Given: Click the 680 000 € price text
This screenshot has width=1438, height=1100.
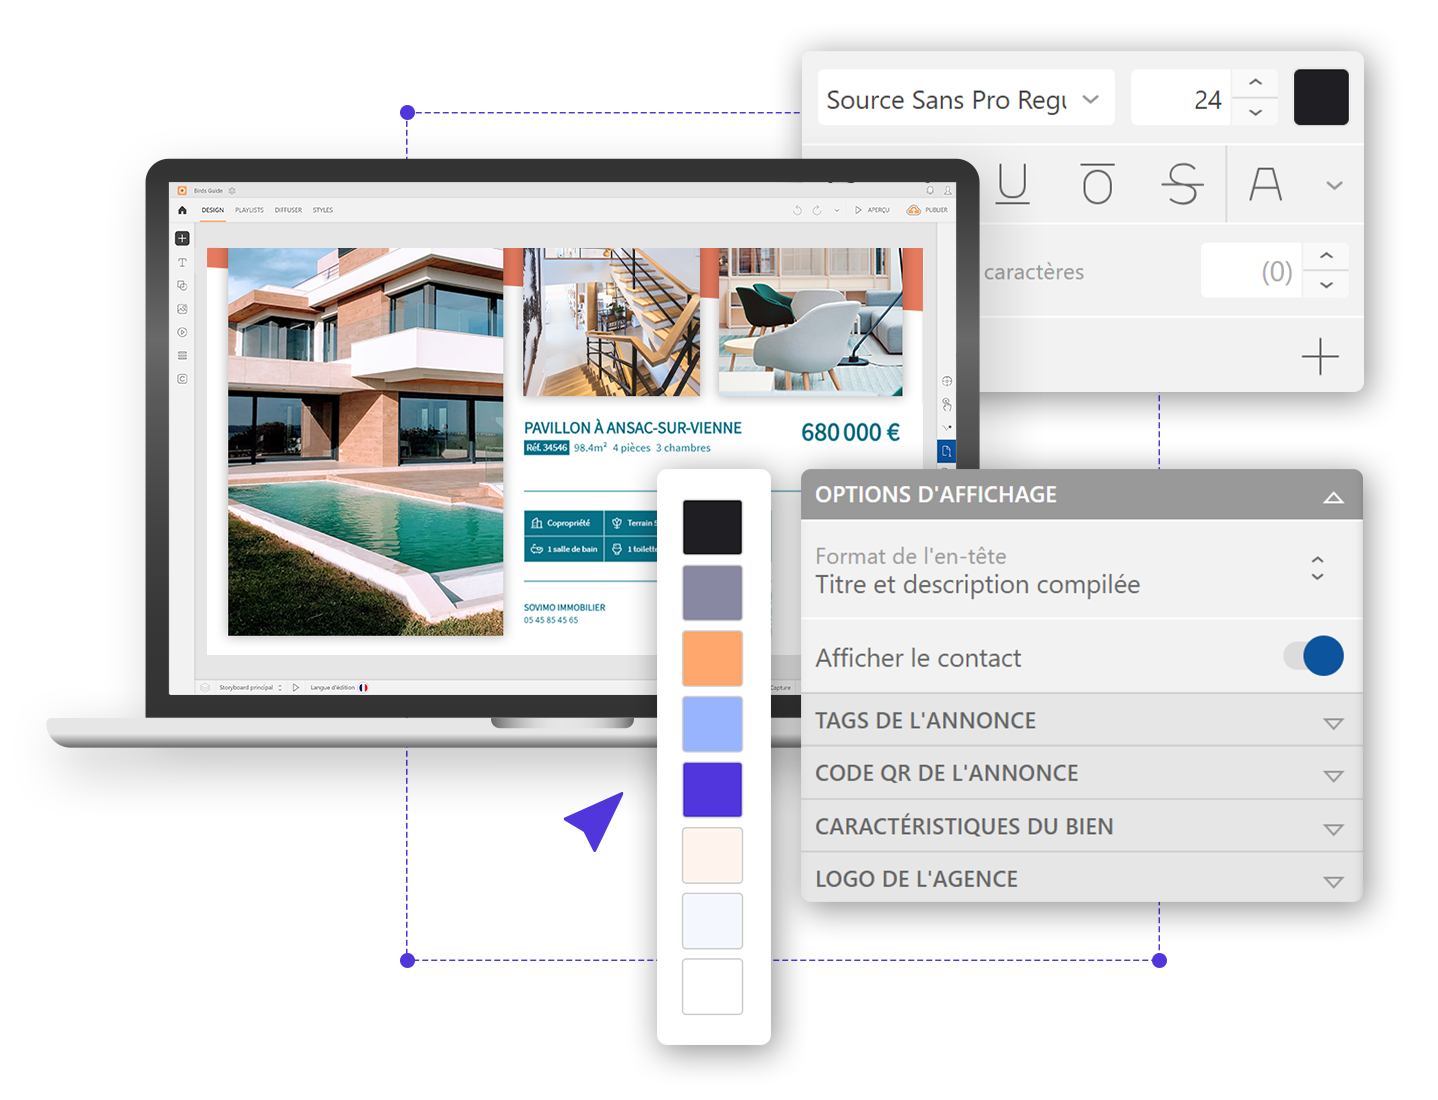Looking at the screenshot, I should tap(850, 432).
